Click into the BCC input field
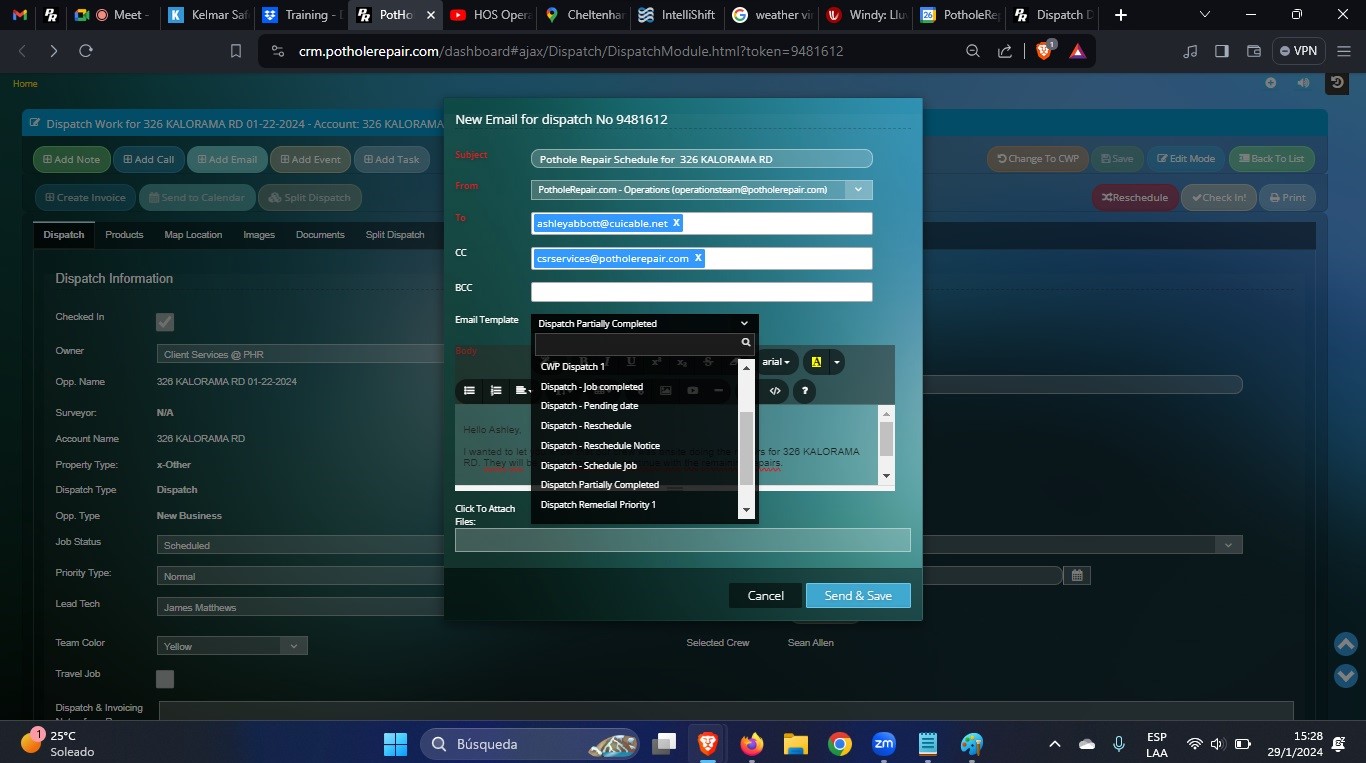The image size is (1366, 763). click(701, 292)
